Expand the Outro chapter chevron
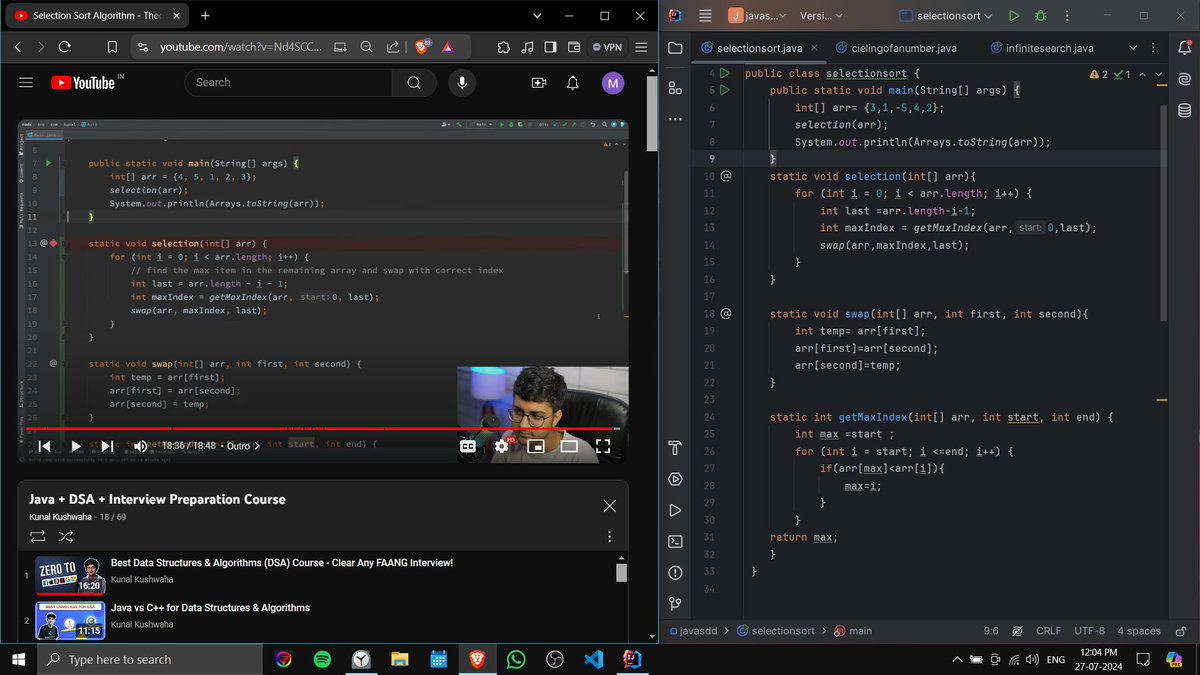 coord(256,446)
